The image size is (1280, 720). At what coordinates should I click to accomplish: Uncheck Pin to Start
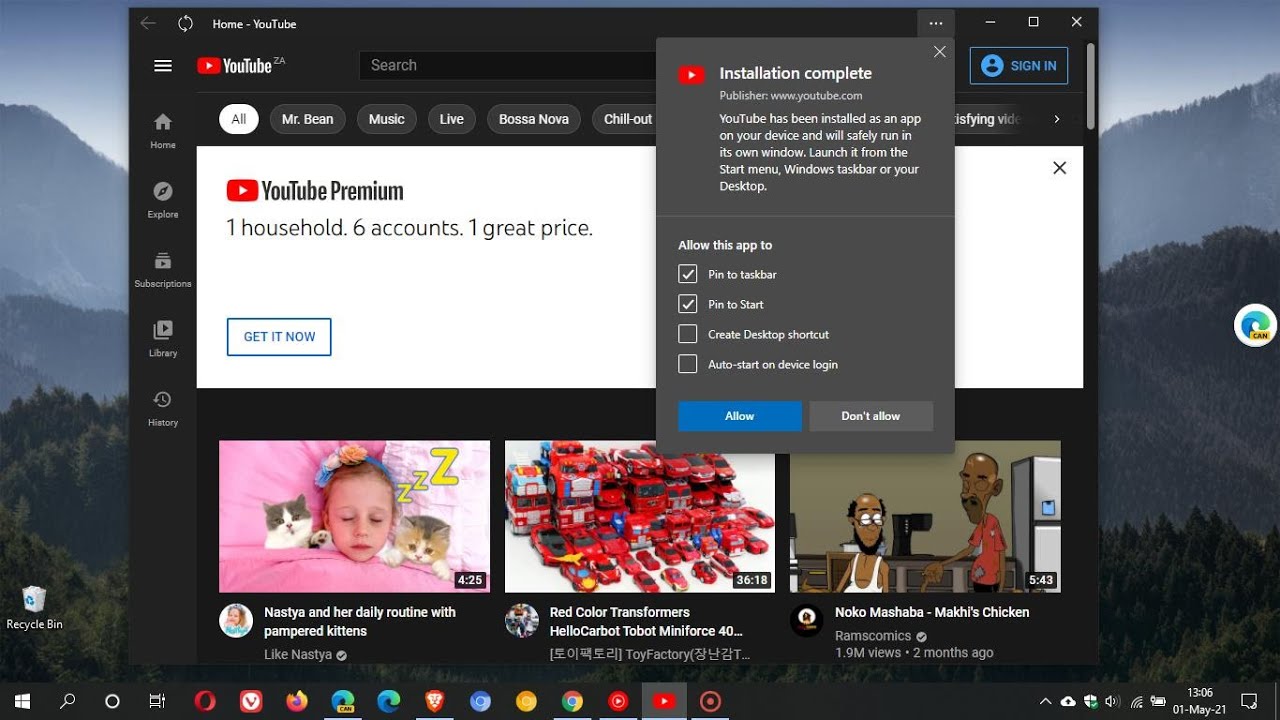[687, 304]
